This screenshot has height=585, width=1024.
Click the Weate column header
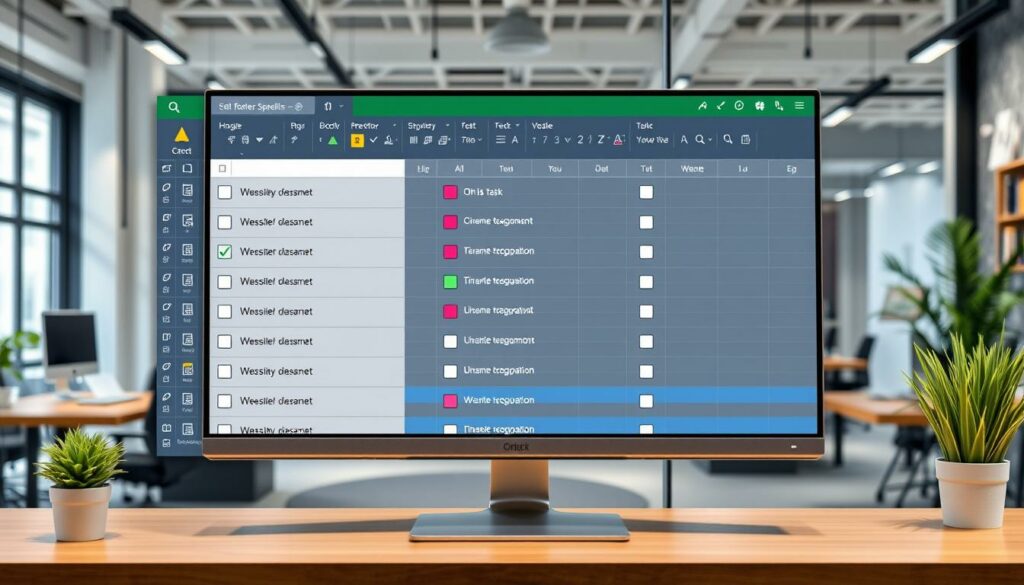692,168
